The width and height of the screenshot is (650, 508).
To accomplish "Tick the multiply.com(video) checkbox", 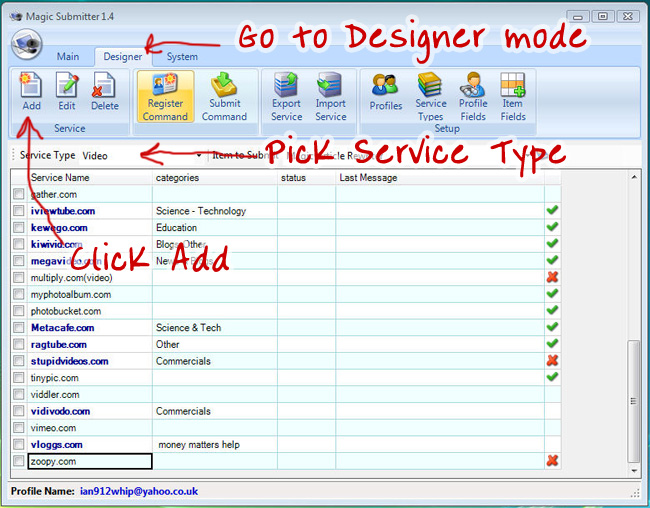I will [19, 277].
